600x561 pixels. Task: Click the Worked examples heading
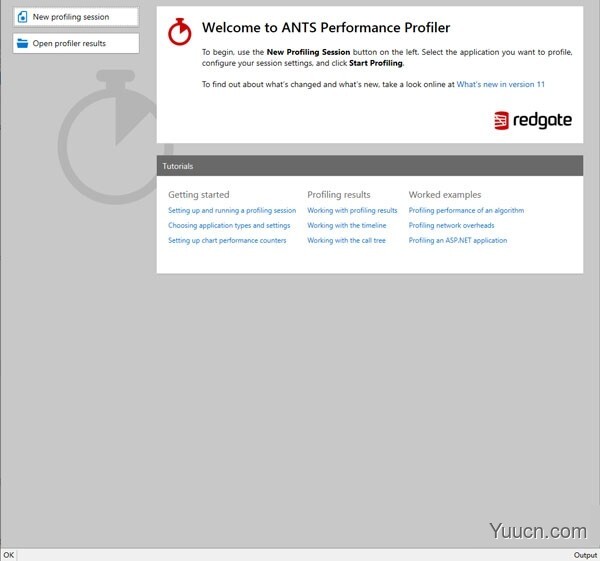445,194
